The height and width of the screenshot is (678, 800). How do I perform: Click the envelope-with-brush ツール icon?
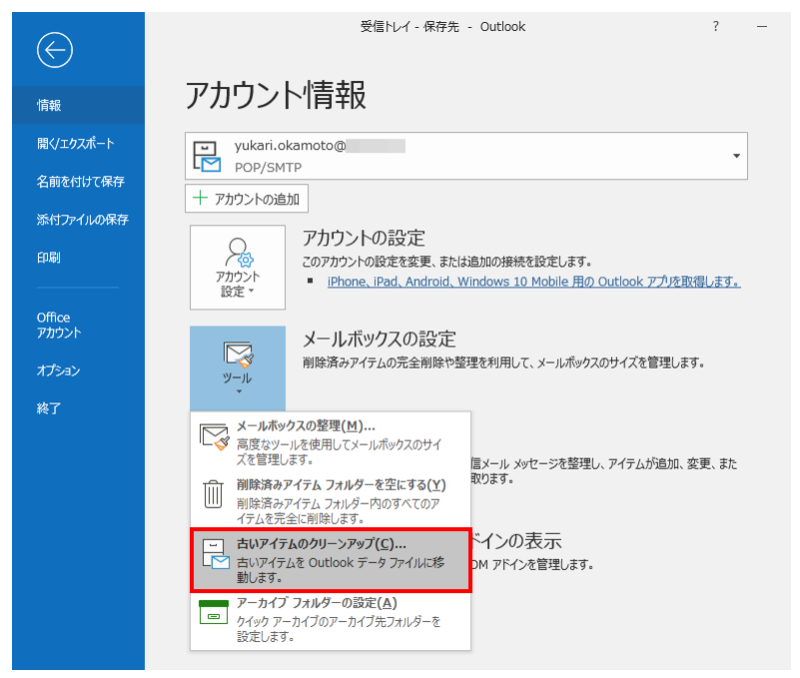pyautogui.click(x=238, y=354)
